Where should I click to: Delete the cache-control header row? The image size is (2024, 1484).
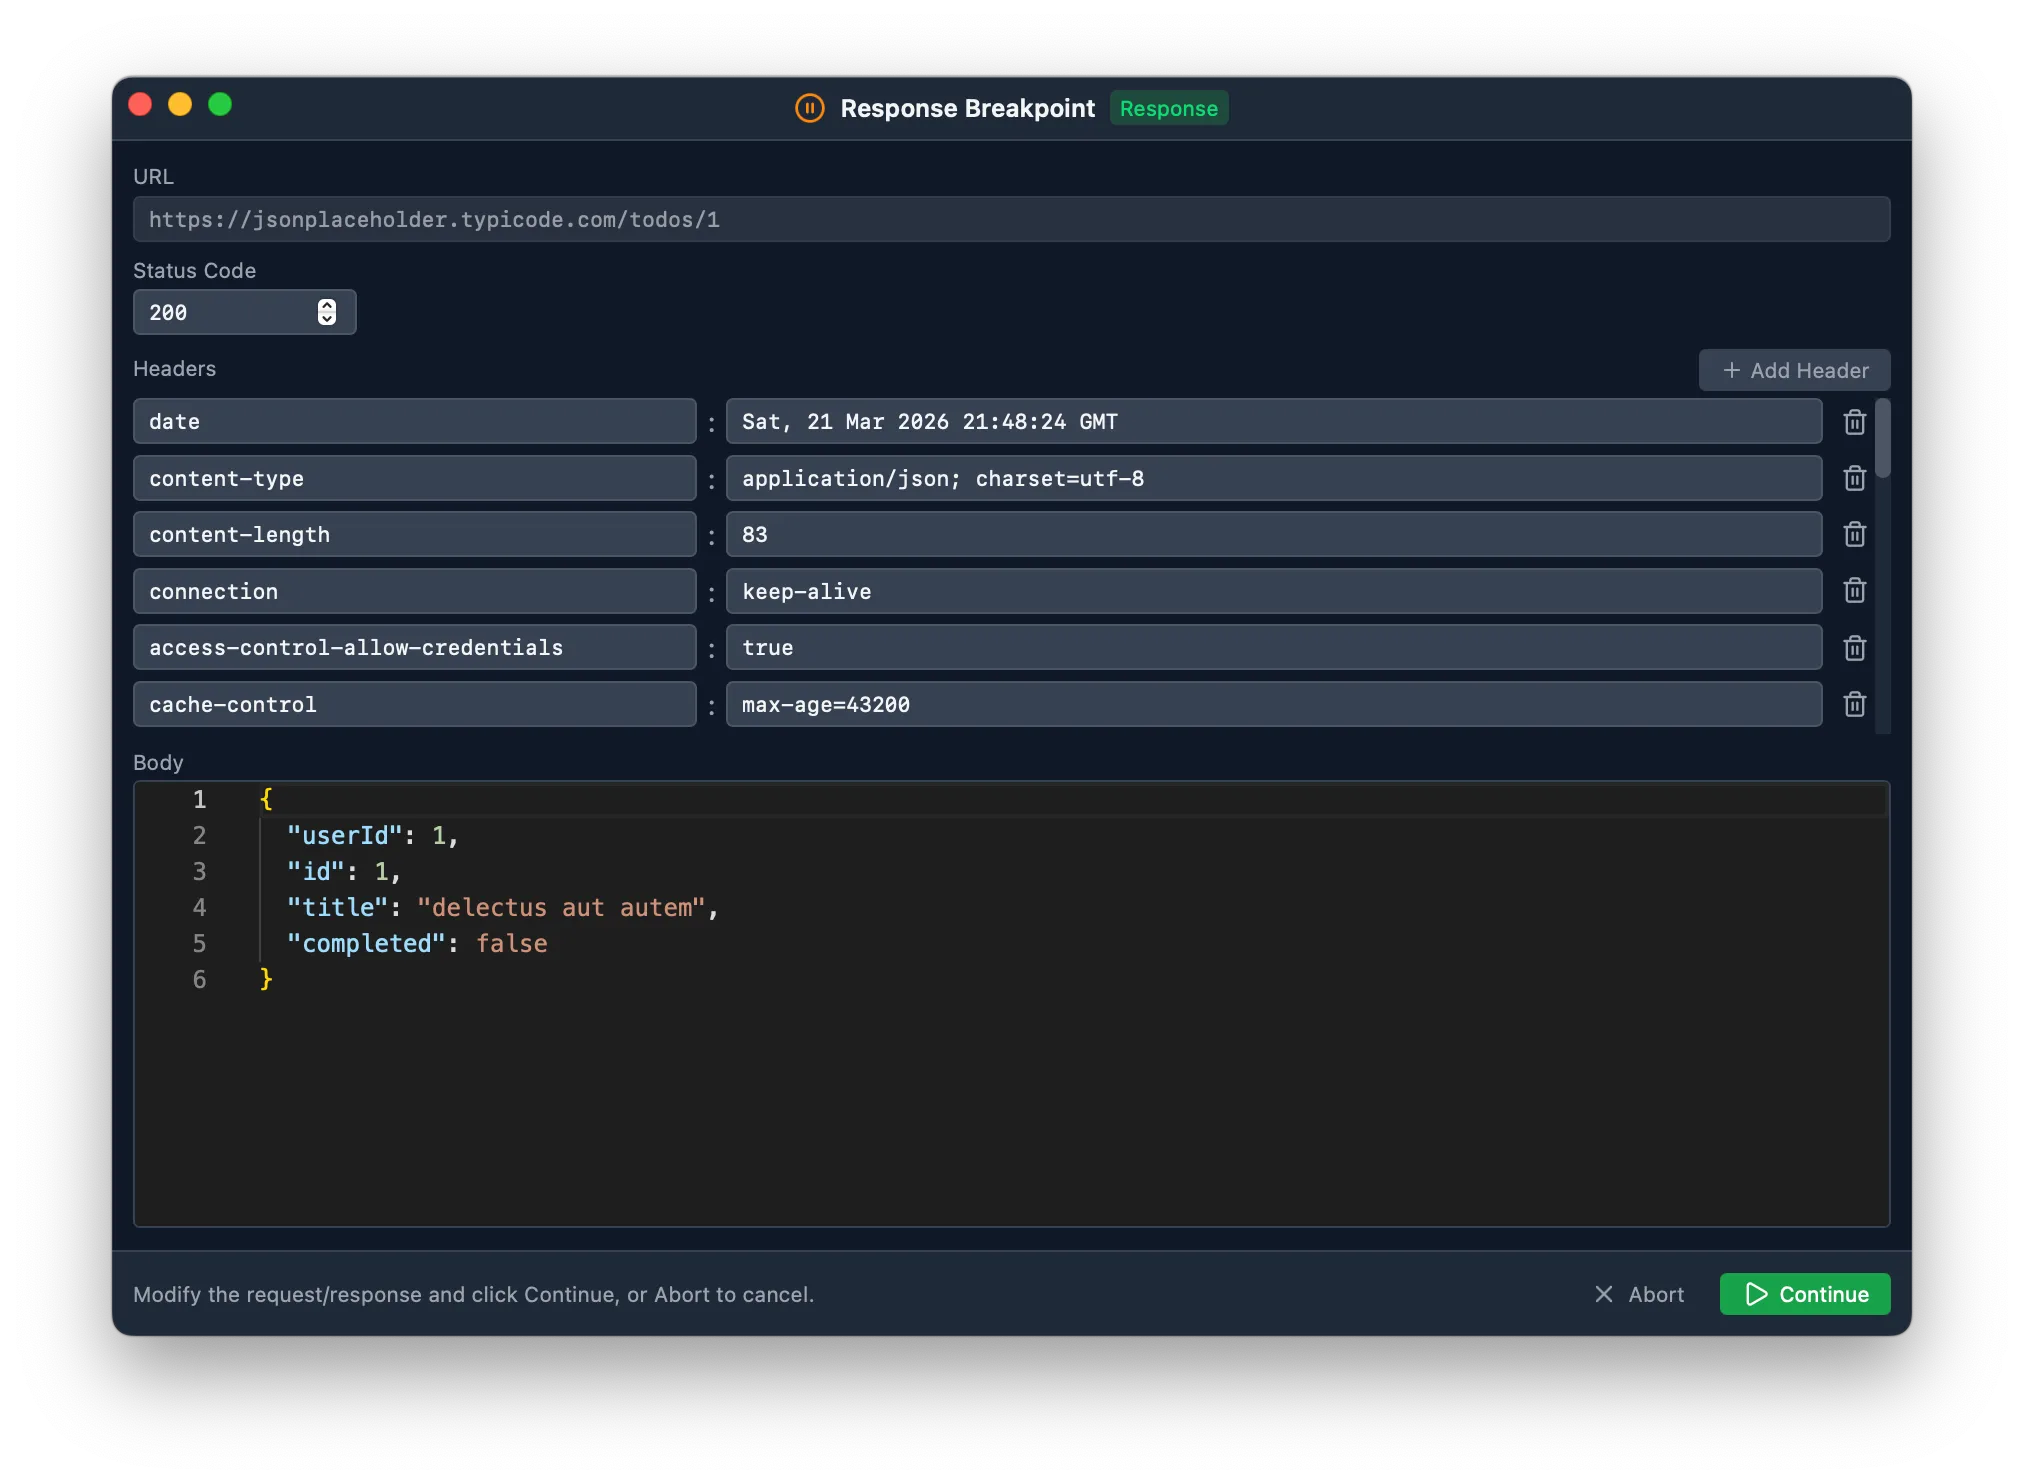click(1854, 704)
